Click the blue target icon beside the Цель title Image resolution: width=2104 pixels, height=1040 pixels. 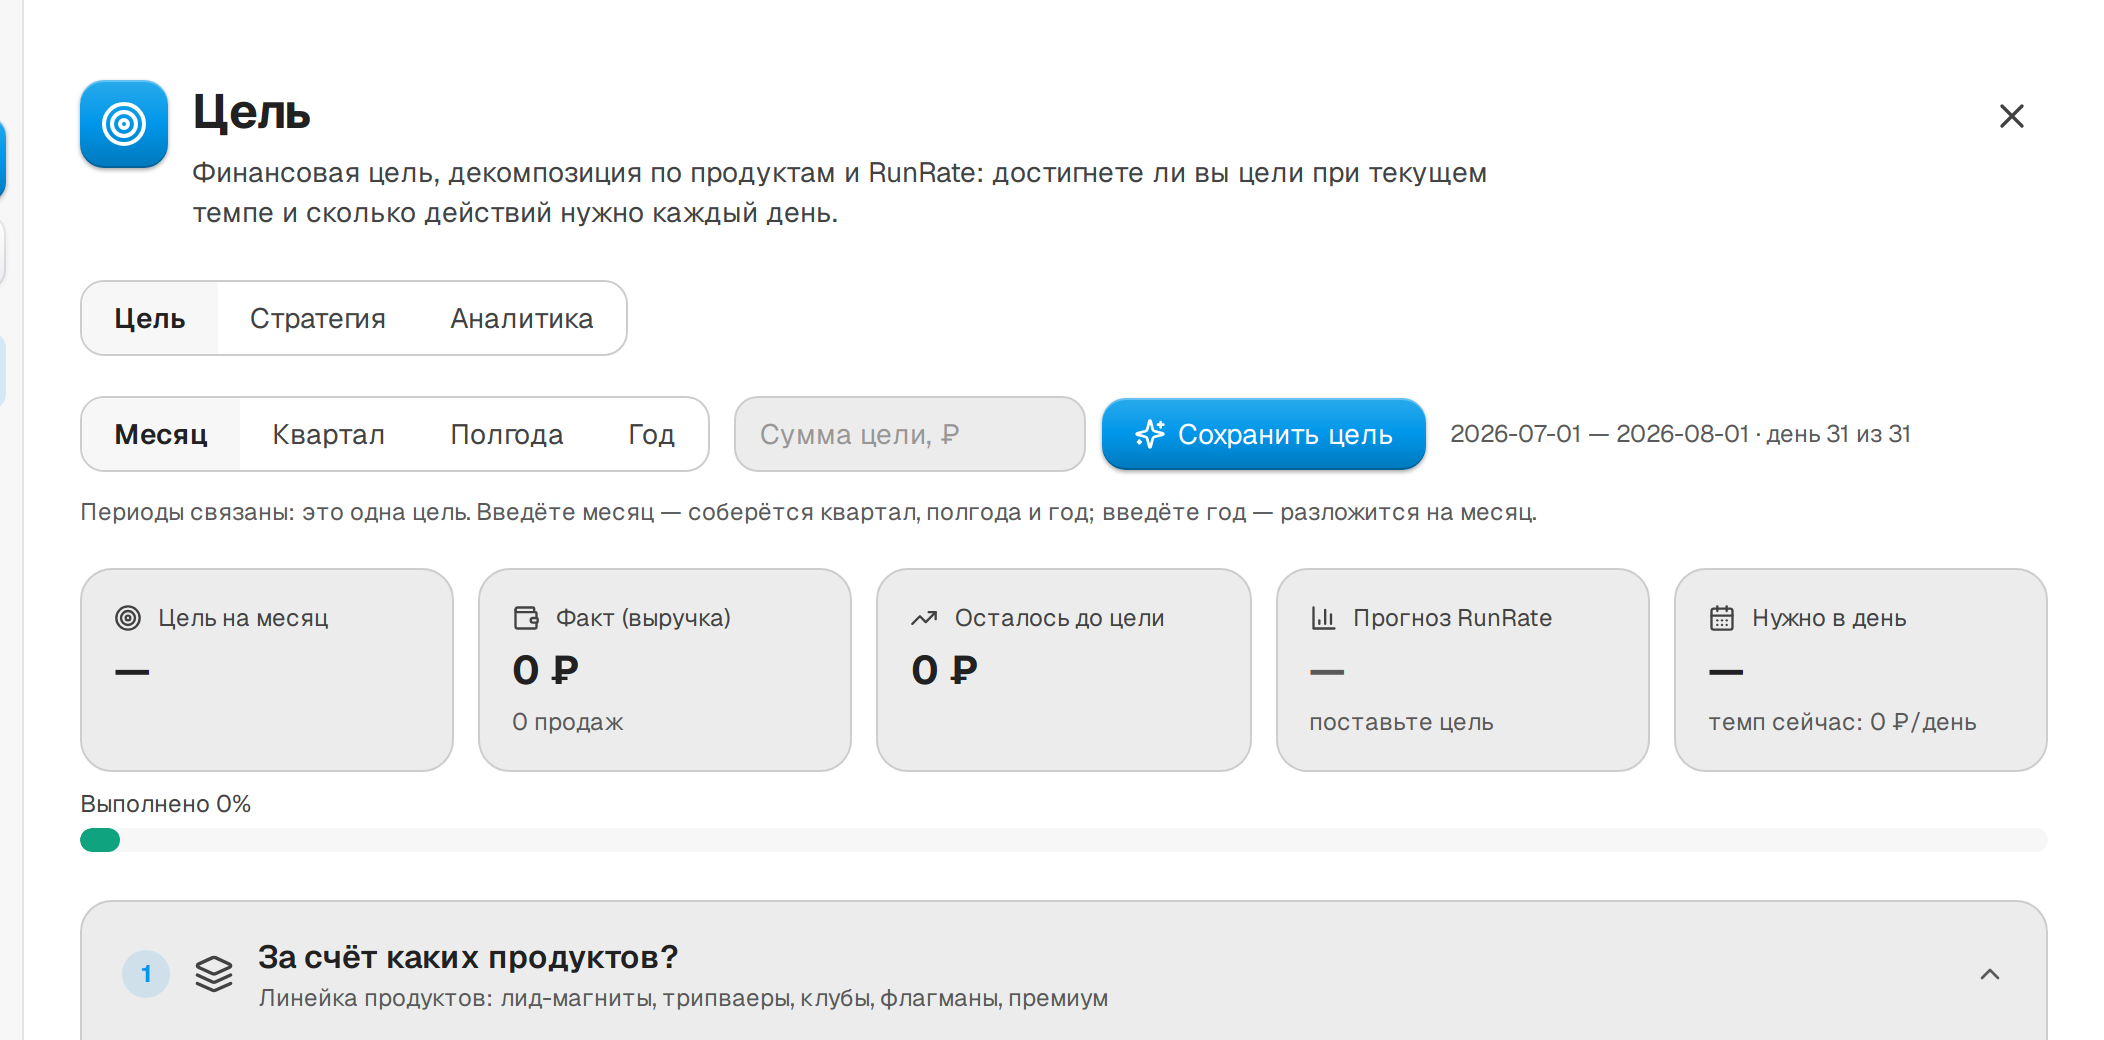coord(124,124)
